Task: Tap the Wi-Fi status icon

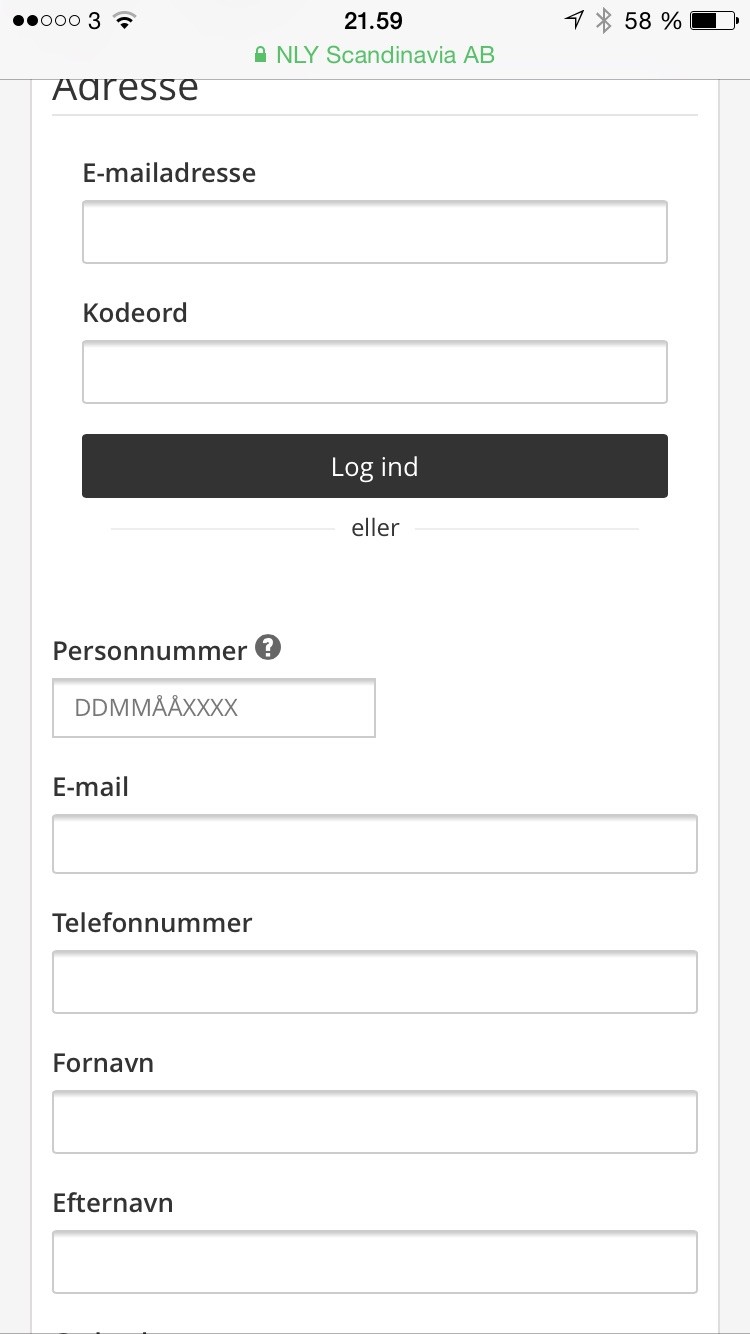Action: point(125,20)
